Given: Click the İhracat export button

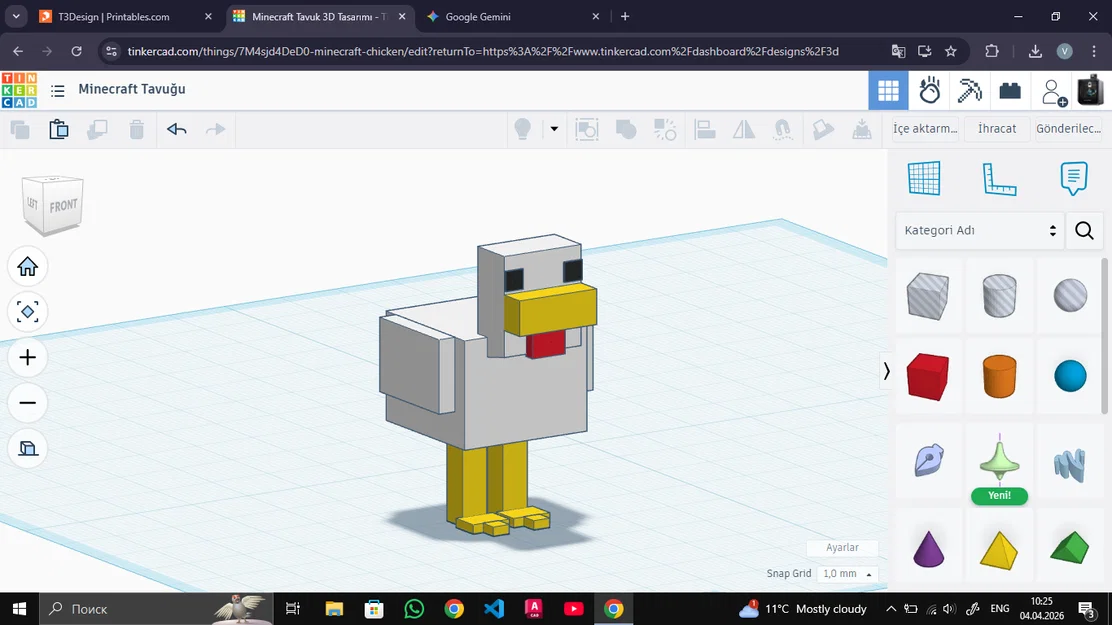Looking at the screenshot, I should (996, 128).
